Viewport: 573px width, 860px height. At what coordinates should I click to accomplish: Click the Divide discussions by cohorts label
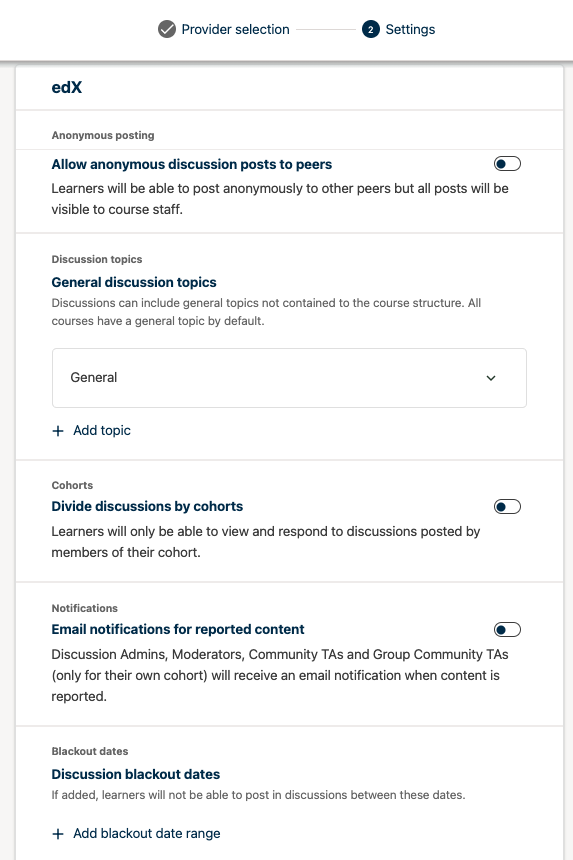click(x=147, y=506)
